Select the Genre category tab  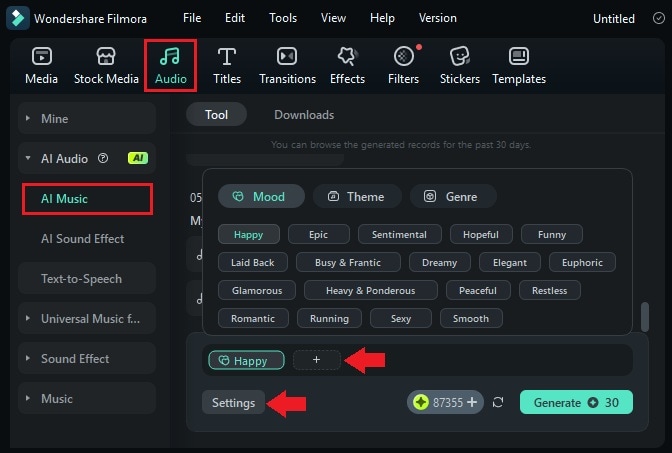[453, 196]
